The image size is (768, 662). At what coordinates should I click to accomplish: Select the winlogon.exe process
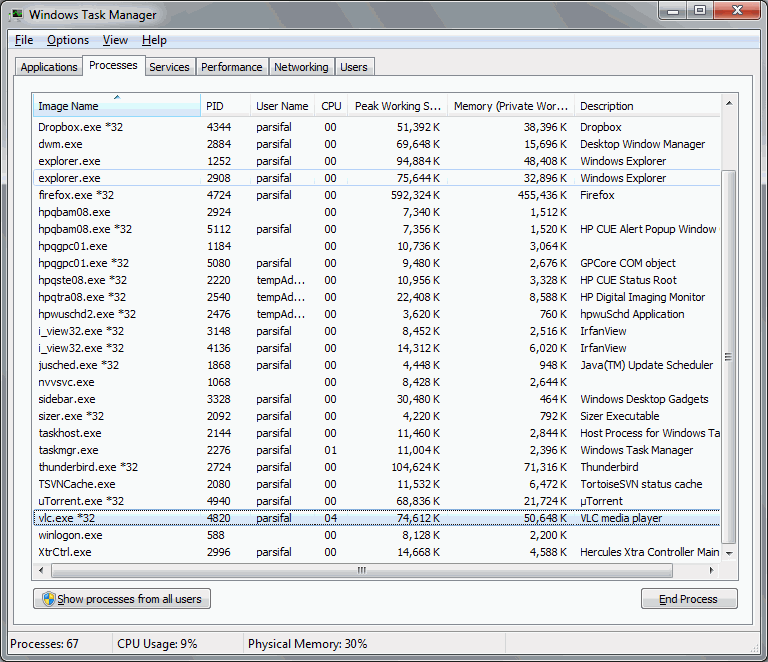click(377, 535)
